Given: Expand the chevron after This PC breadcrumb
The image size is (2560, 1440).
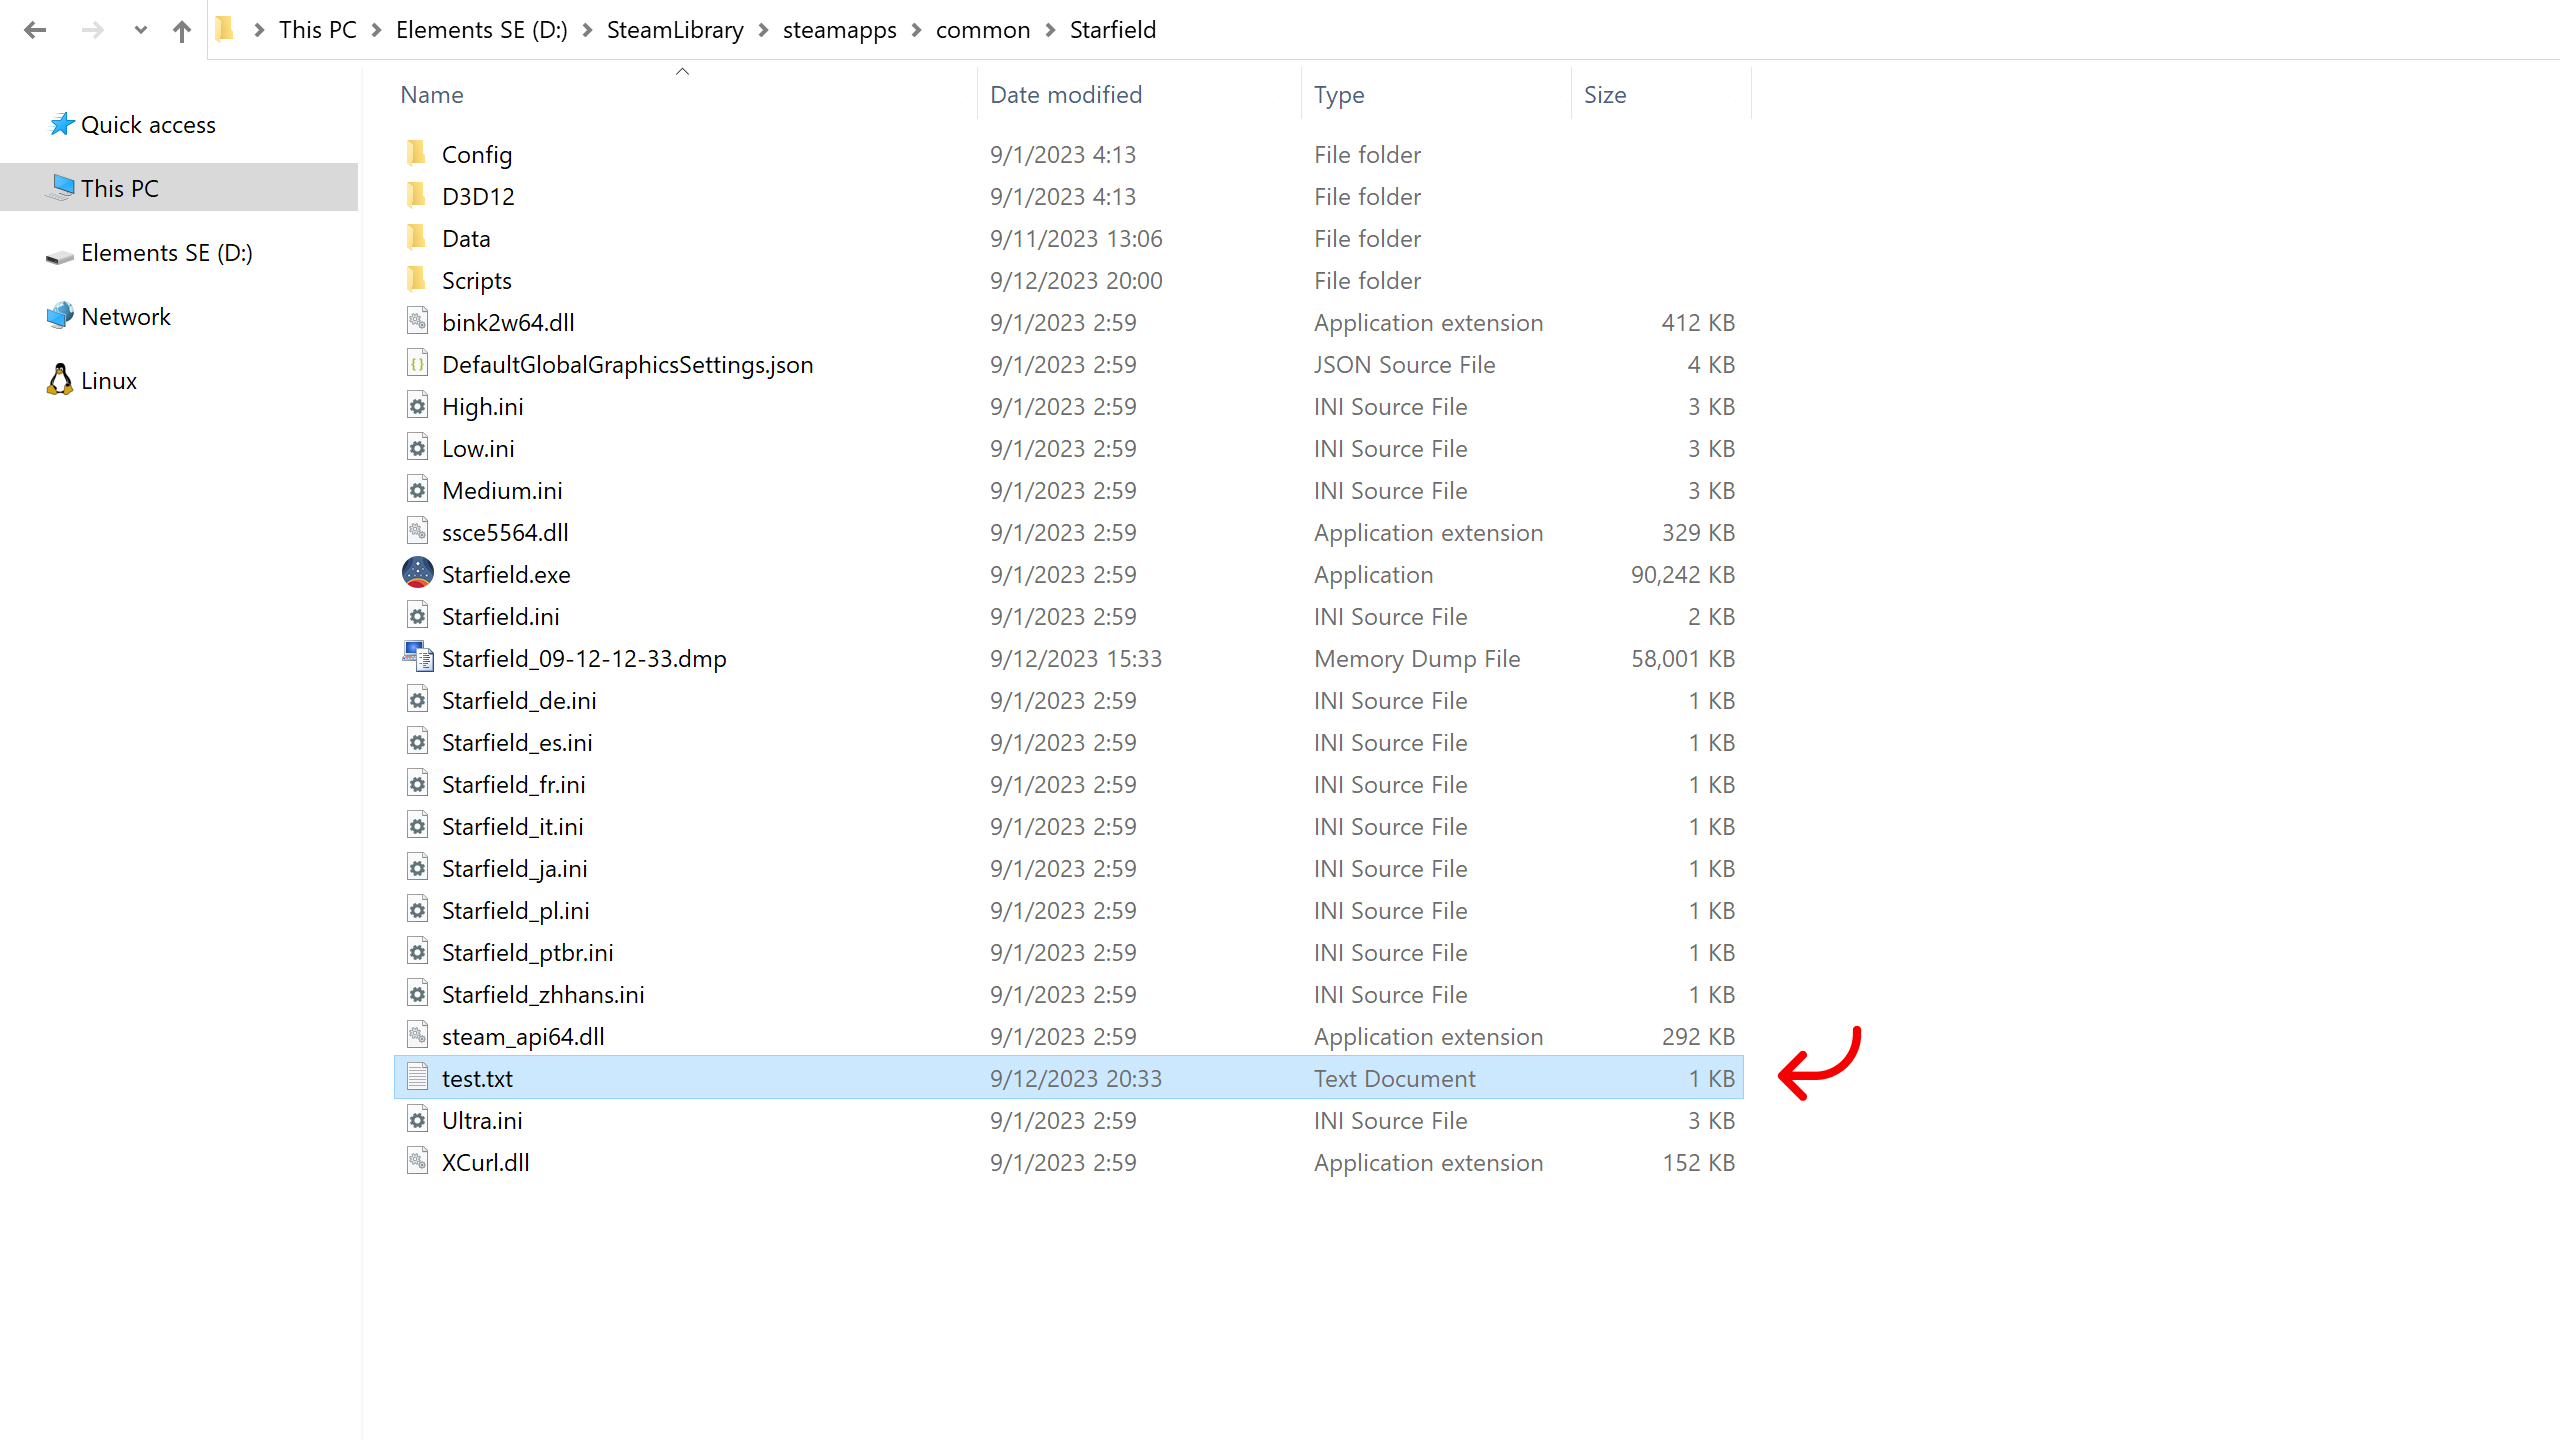Looking at the screenshot, I should [x=376, y=30].
